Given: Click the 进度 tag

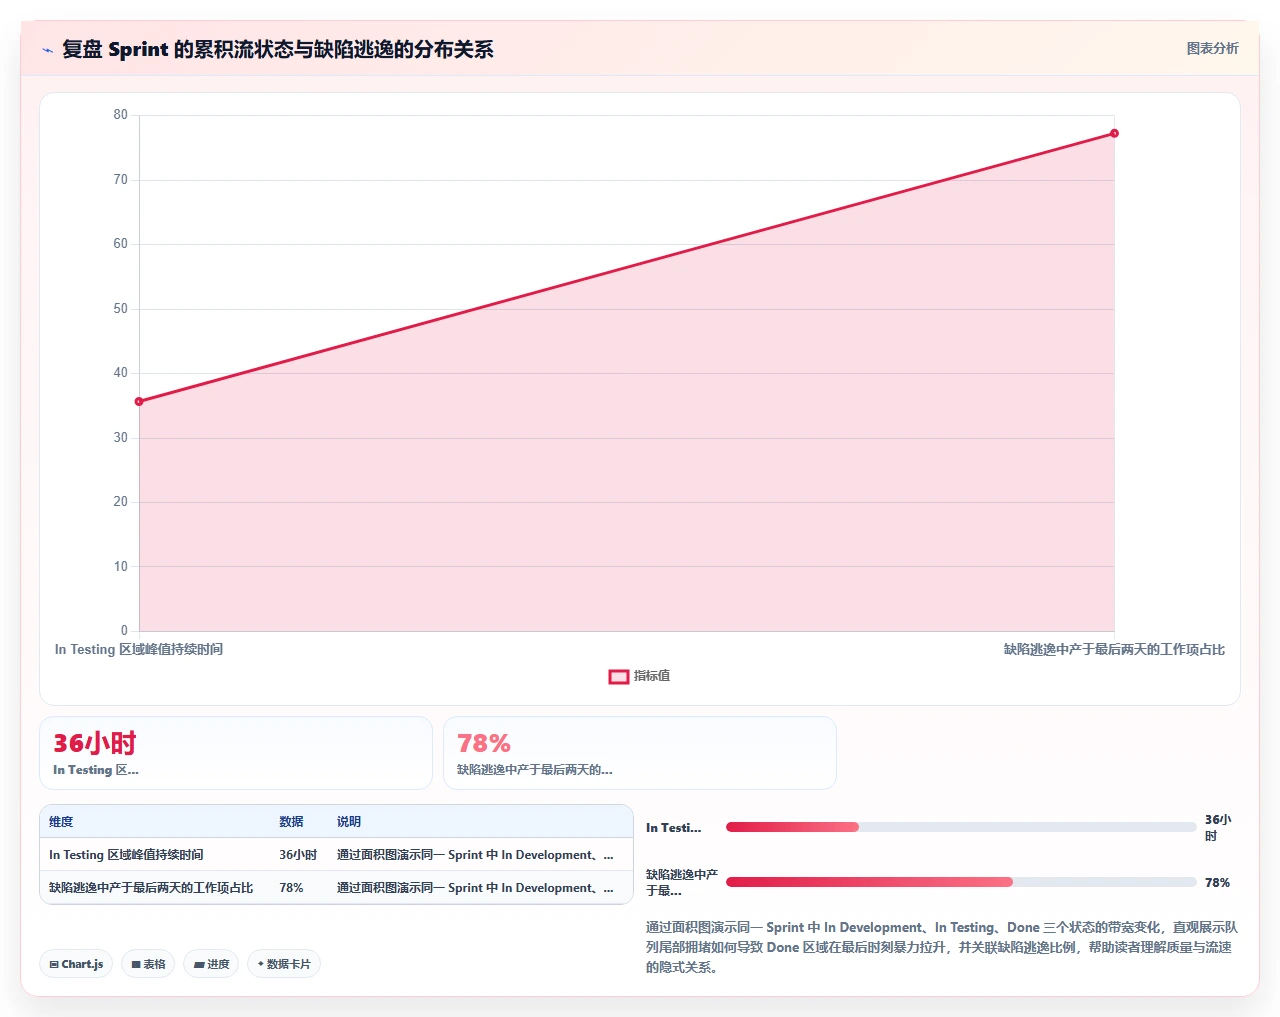Looking at the screenshot, I should 211,964.
